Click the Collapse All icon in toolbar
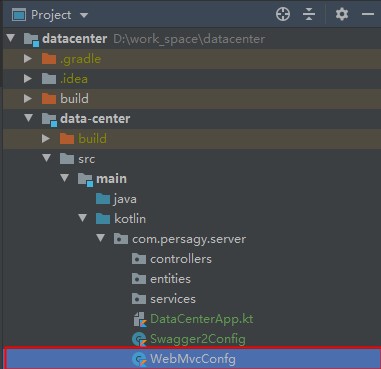The width and height of the screenshot is (381, 369). [309, 15]
